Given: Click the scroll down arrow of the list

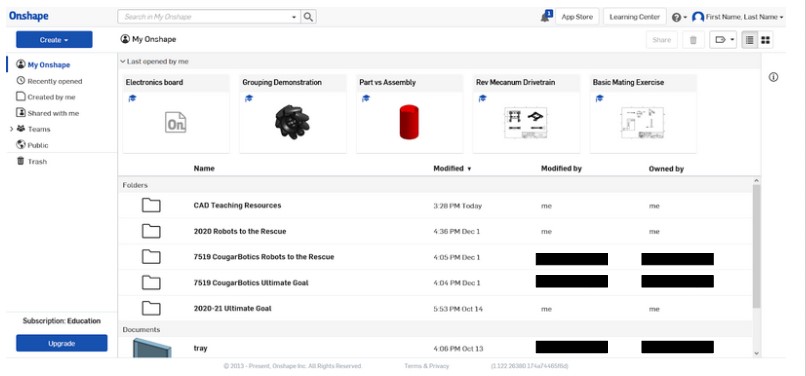Looking at the screenshot, I should 756,353.
